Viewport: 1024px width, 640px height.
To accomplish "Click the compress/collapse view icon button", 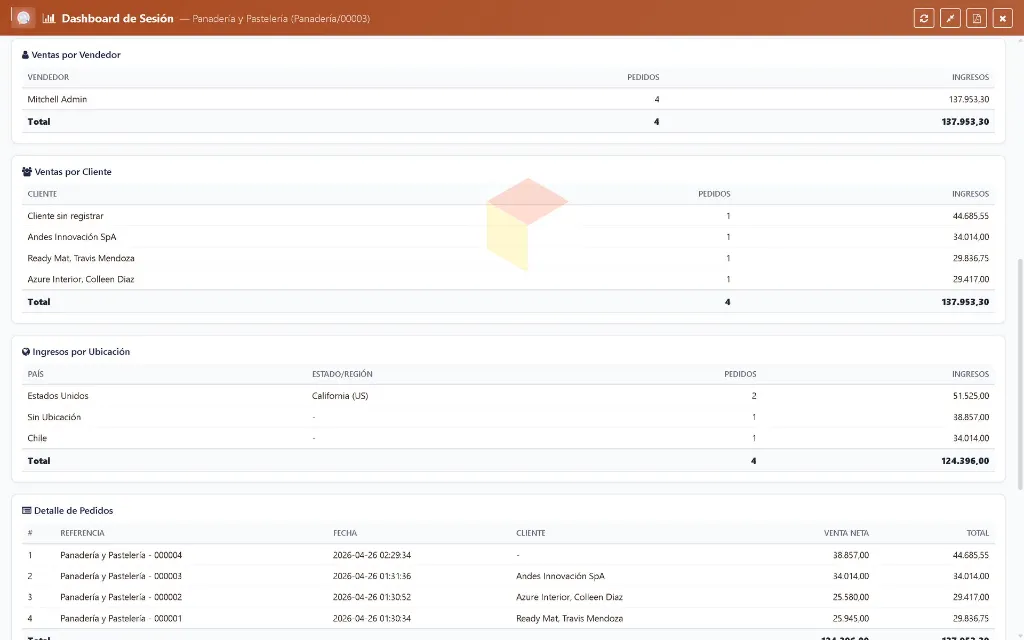I will point(950,18).
